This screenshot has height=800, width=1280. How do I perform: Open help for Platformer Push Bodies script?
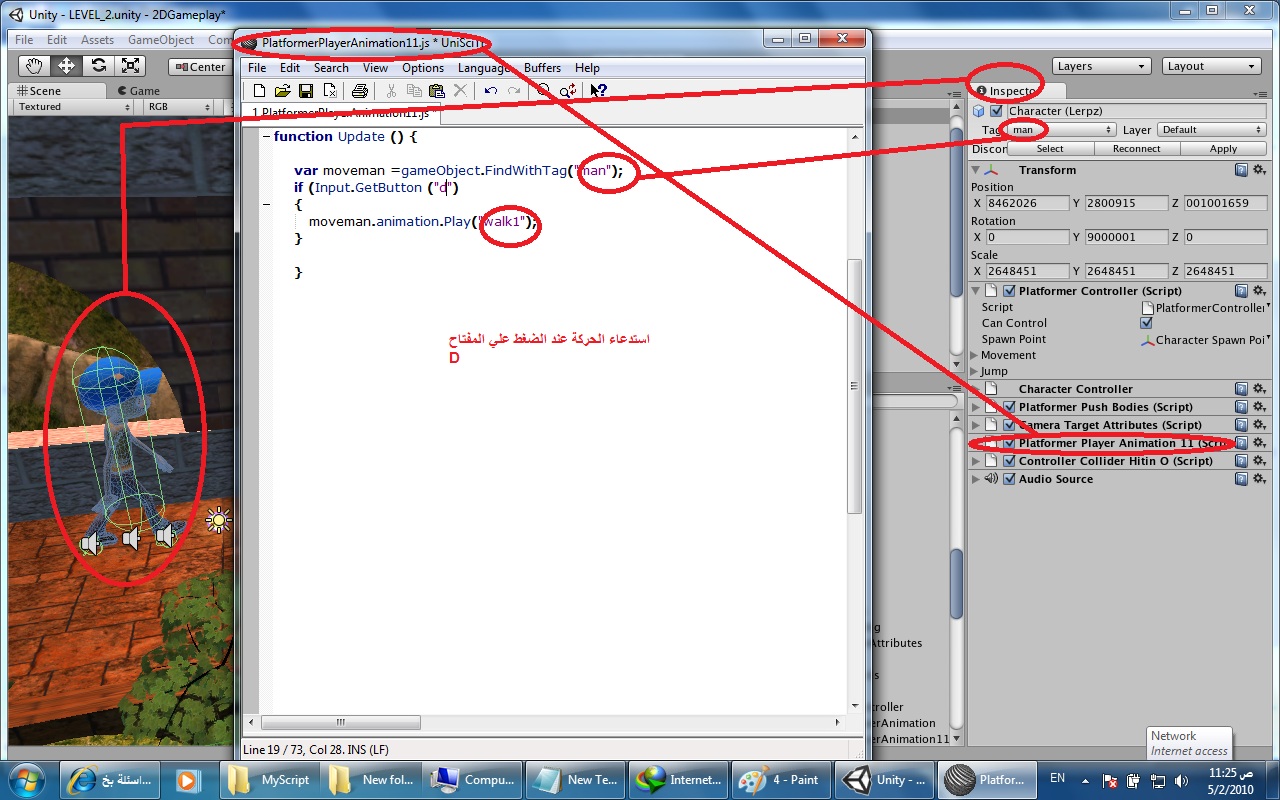coord(1241,407)
